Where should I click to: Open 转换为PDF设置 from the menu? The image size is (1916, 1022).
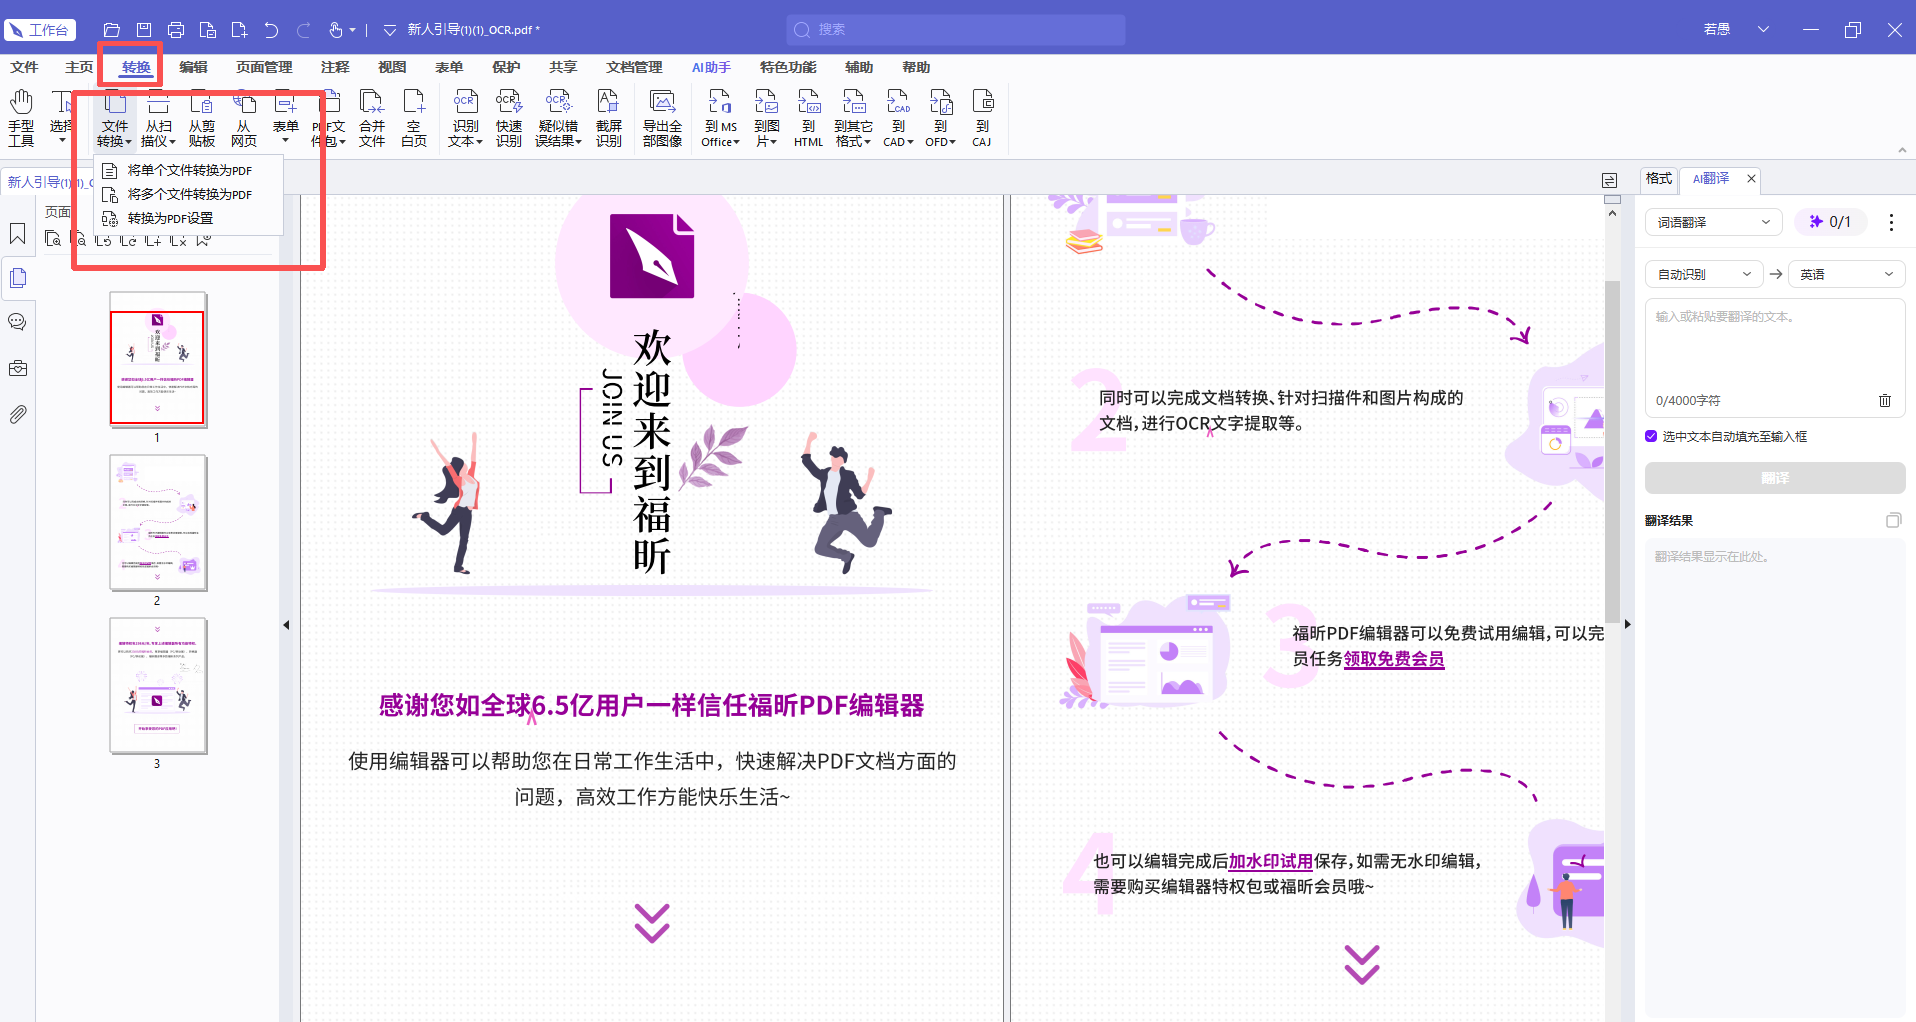coord(189,218)
